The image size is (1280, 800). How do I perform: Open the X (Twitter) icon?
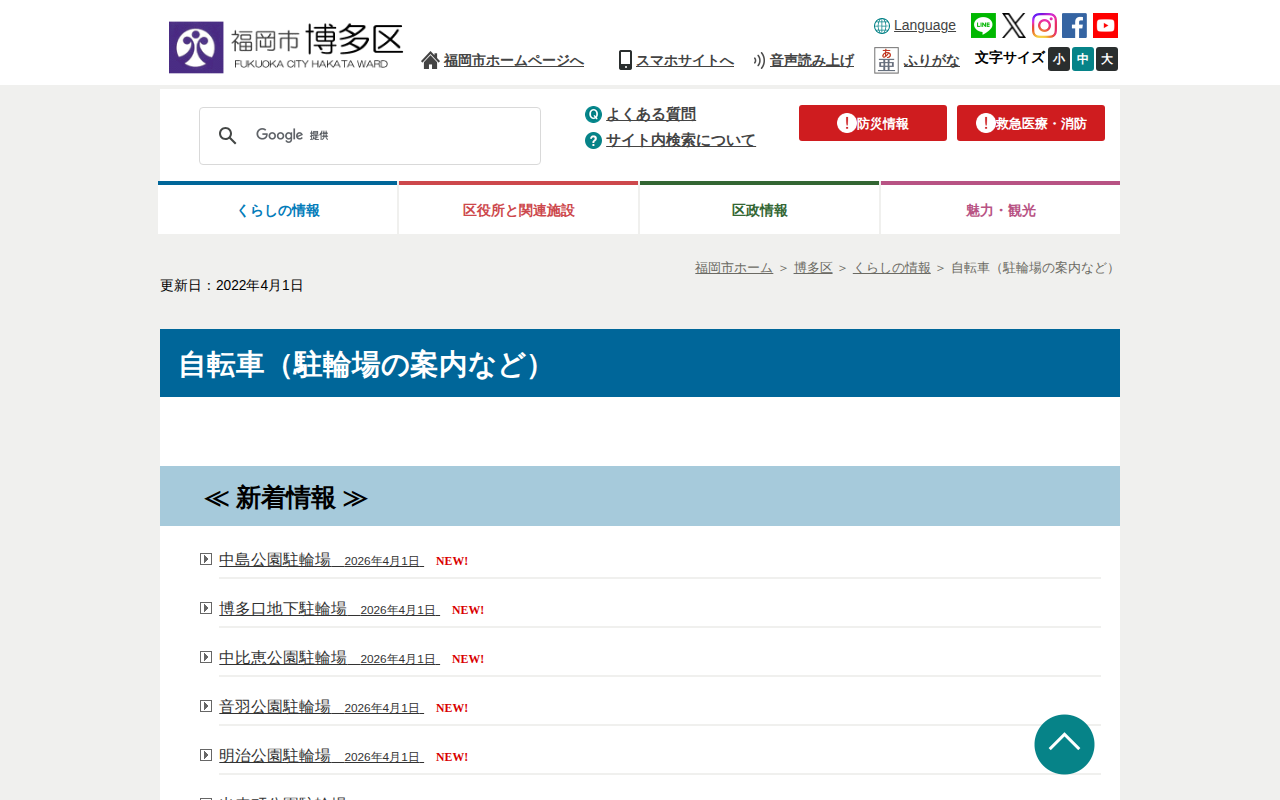tap(1014, 26)
